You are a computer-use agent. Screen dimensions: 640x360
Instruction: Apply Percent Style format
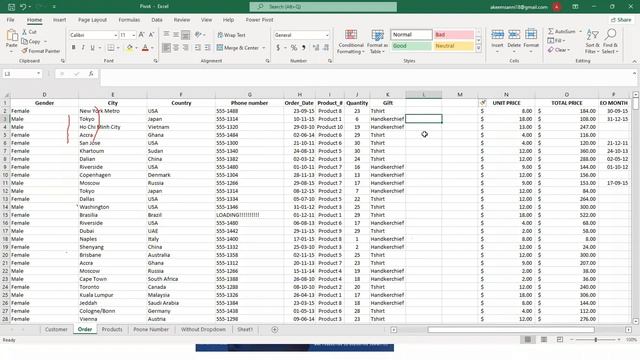tap(293, 48)
